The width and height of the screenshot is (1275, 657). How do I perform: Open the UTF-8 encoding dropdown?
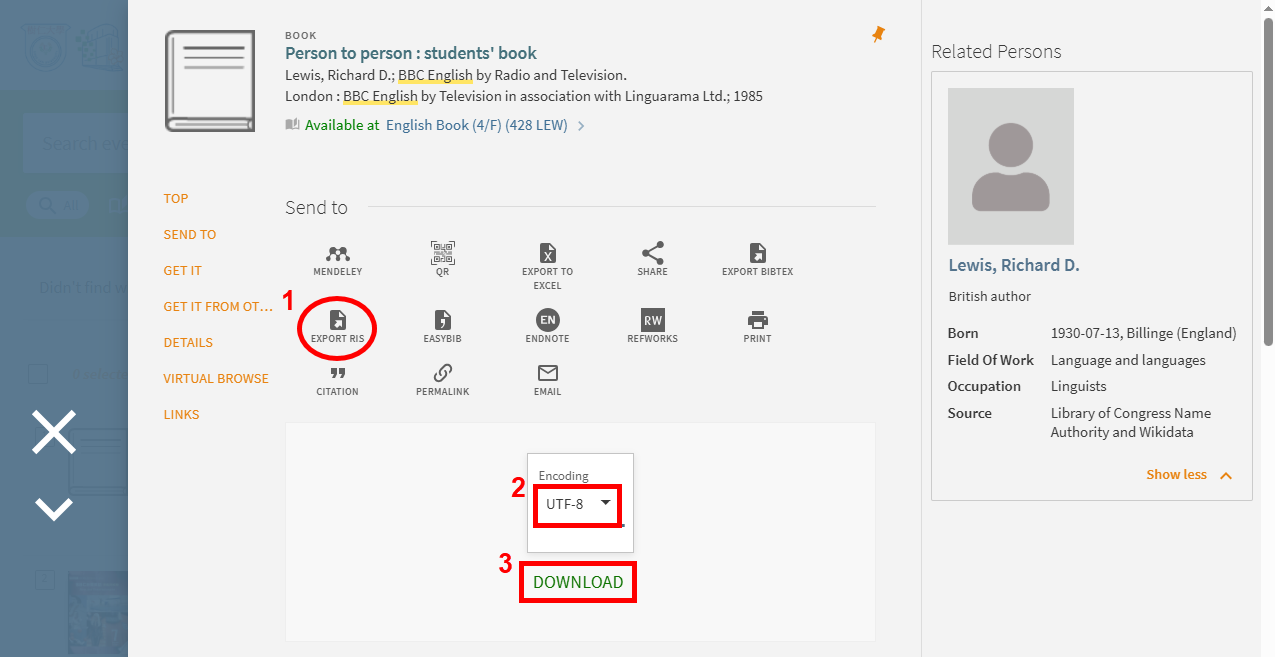pyautogui.click(x=578, y=504)
